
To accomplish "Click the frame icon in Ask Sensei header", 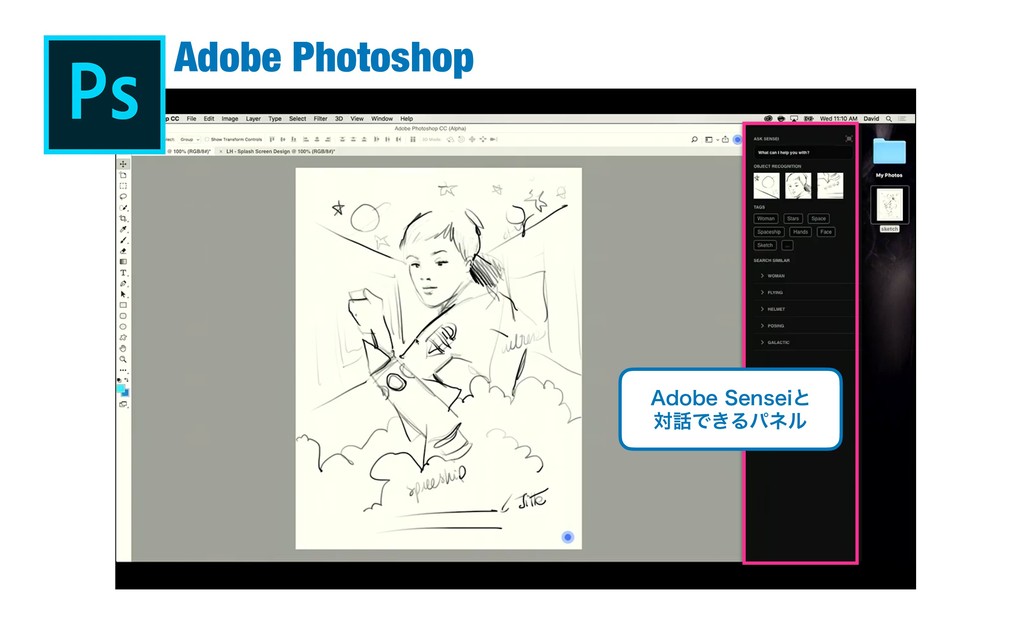I will tap(848, 138).
